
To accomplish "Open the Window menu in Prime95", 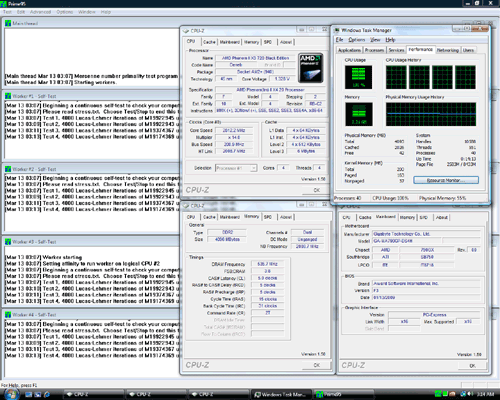I will pyautogui.click(x=87, y=12).
